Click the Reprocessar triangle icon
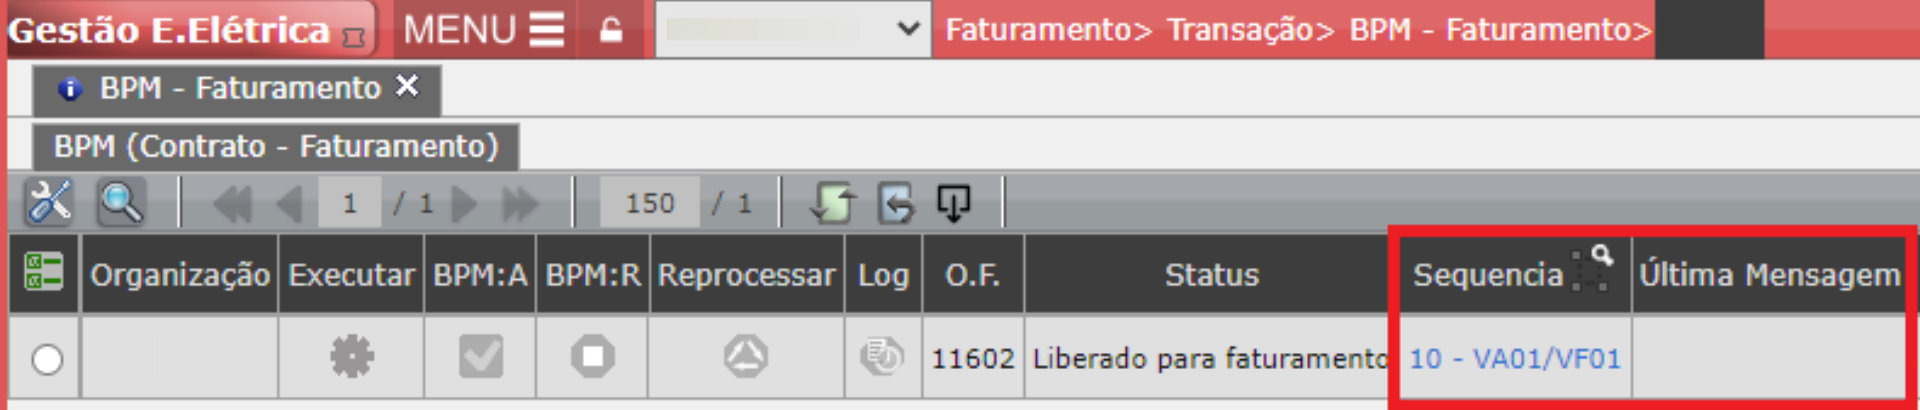The height and width of the screenshot is (410, 1920). pyautogui.click(x=745, y=357)
